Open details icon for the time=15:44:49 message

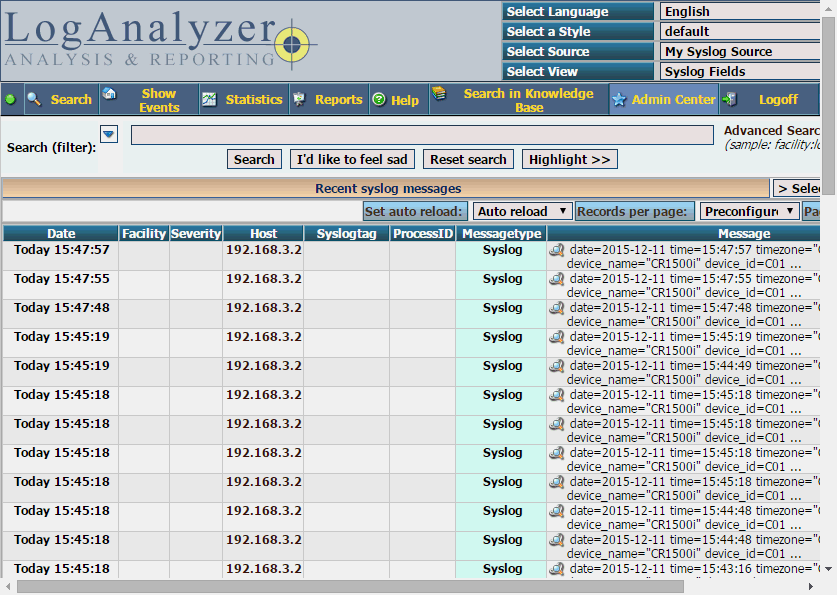pyautogui.click(x=557, y=366)
